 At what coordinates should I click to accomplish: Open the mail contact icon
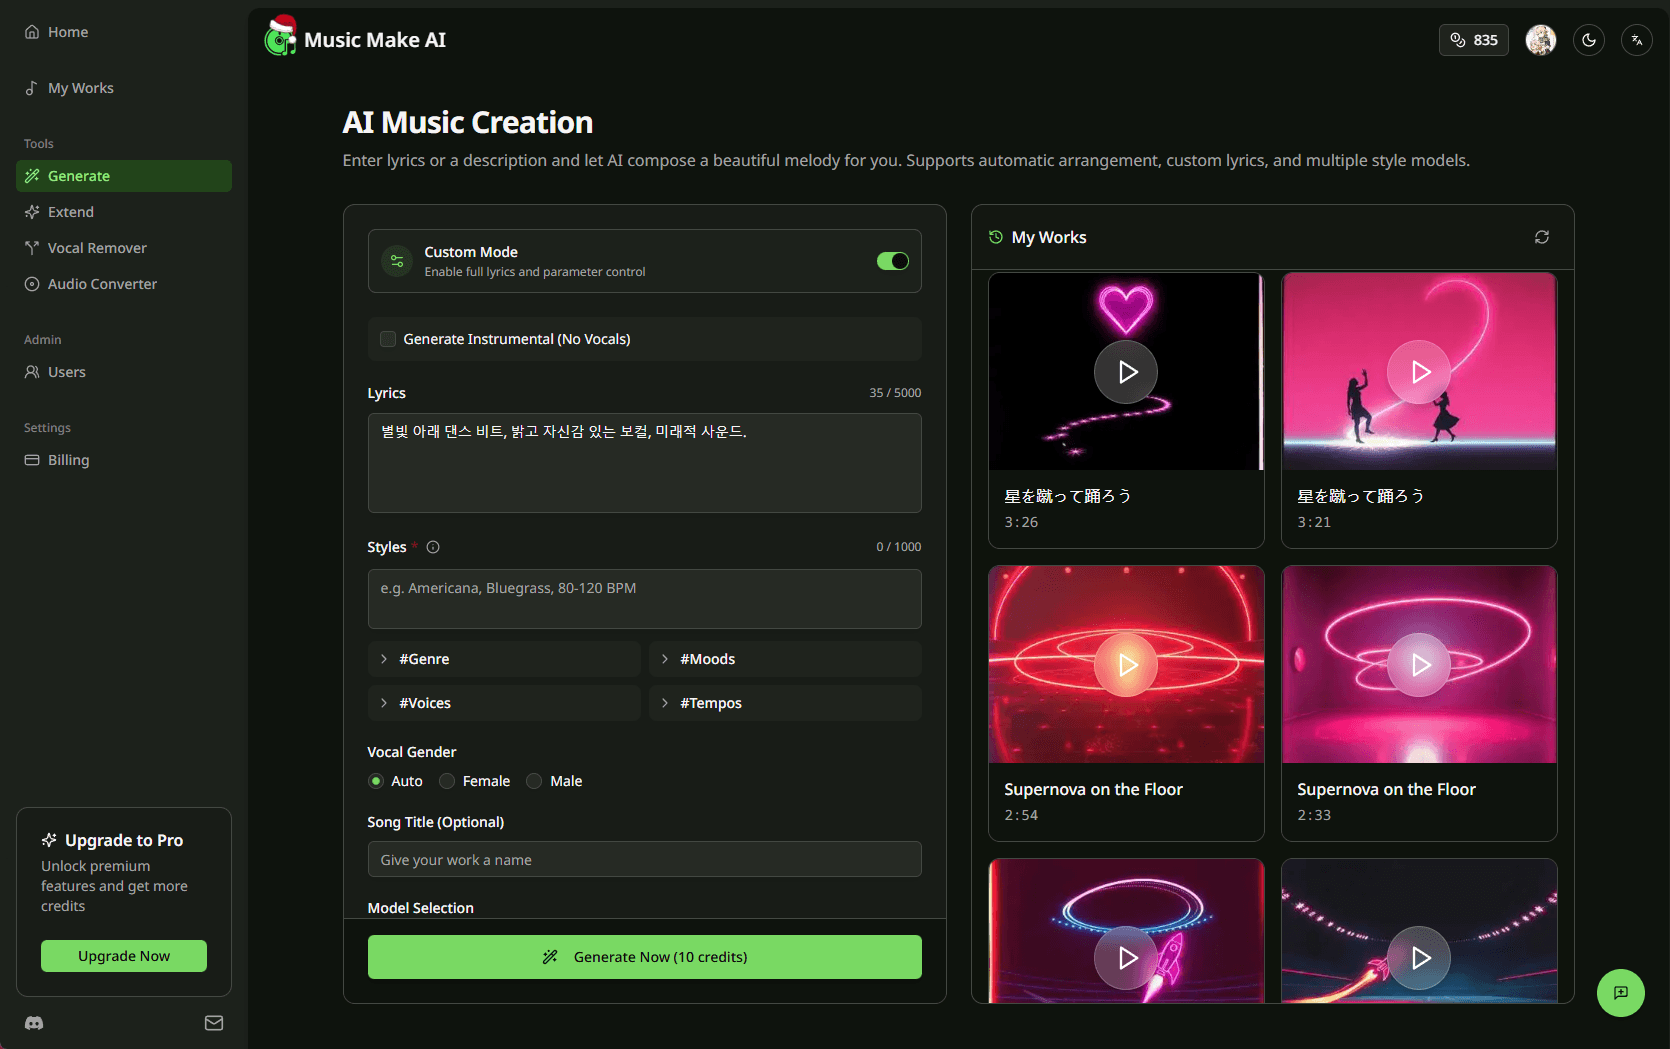213,1023
